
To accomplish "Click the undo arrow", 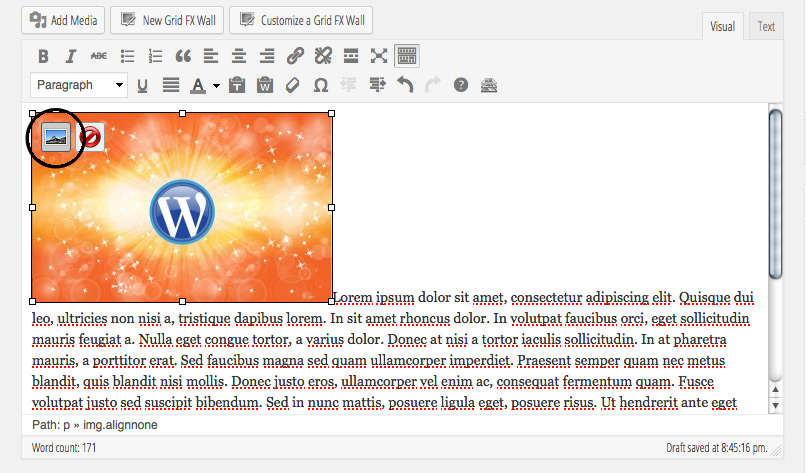I will coord(405,85).
